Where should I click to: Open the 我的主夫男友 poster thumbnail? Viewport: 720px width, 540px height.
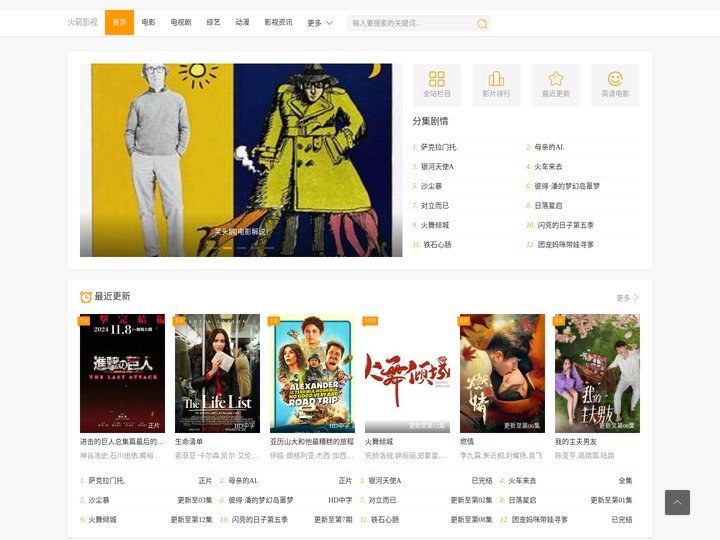(597, 373)
